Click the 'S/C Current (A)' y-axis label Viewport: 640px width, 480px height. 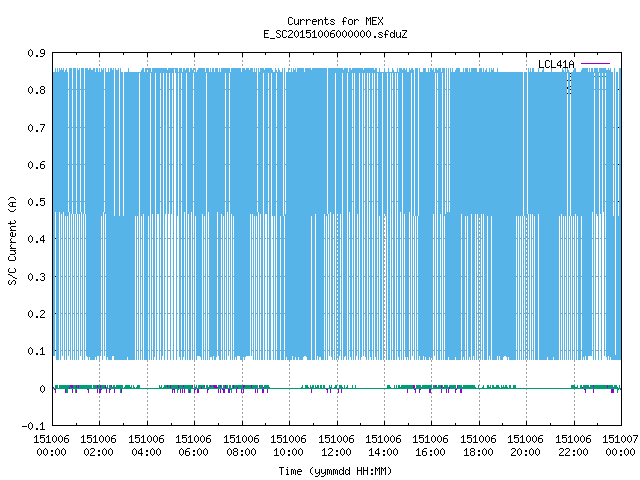[12, 240]
